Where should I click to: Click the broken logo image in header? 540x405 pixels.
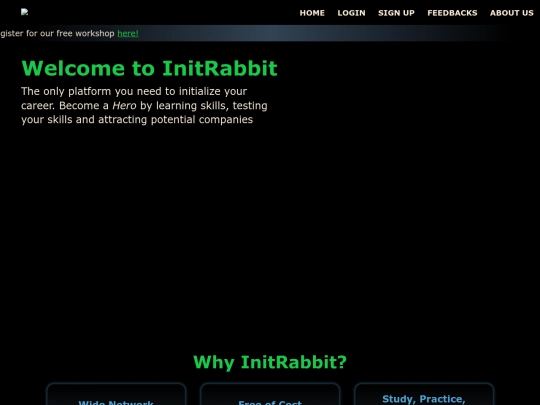pos(24,12)
